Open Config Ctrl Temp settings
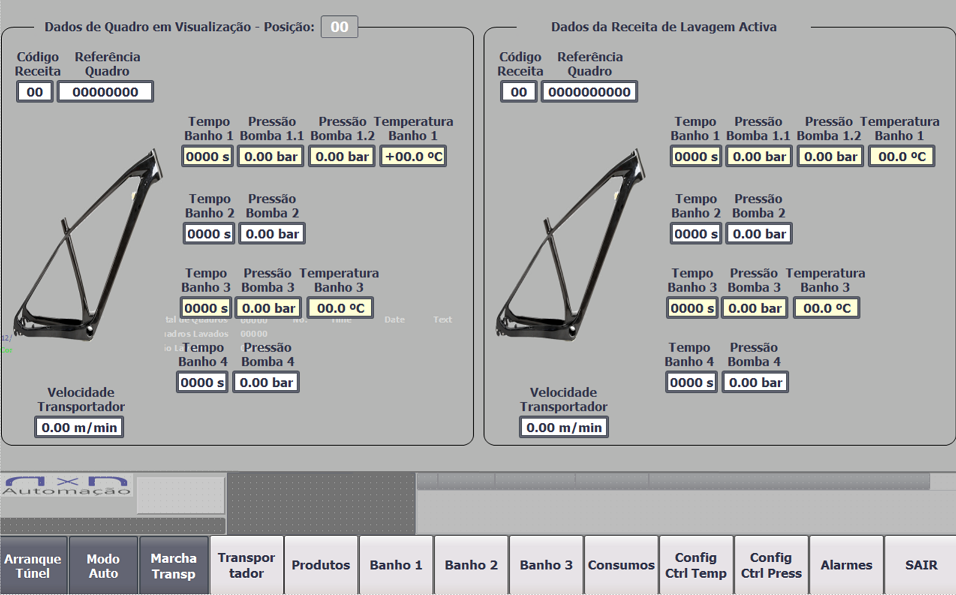Screen dimensions: 956x595 click(695, 565)
